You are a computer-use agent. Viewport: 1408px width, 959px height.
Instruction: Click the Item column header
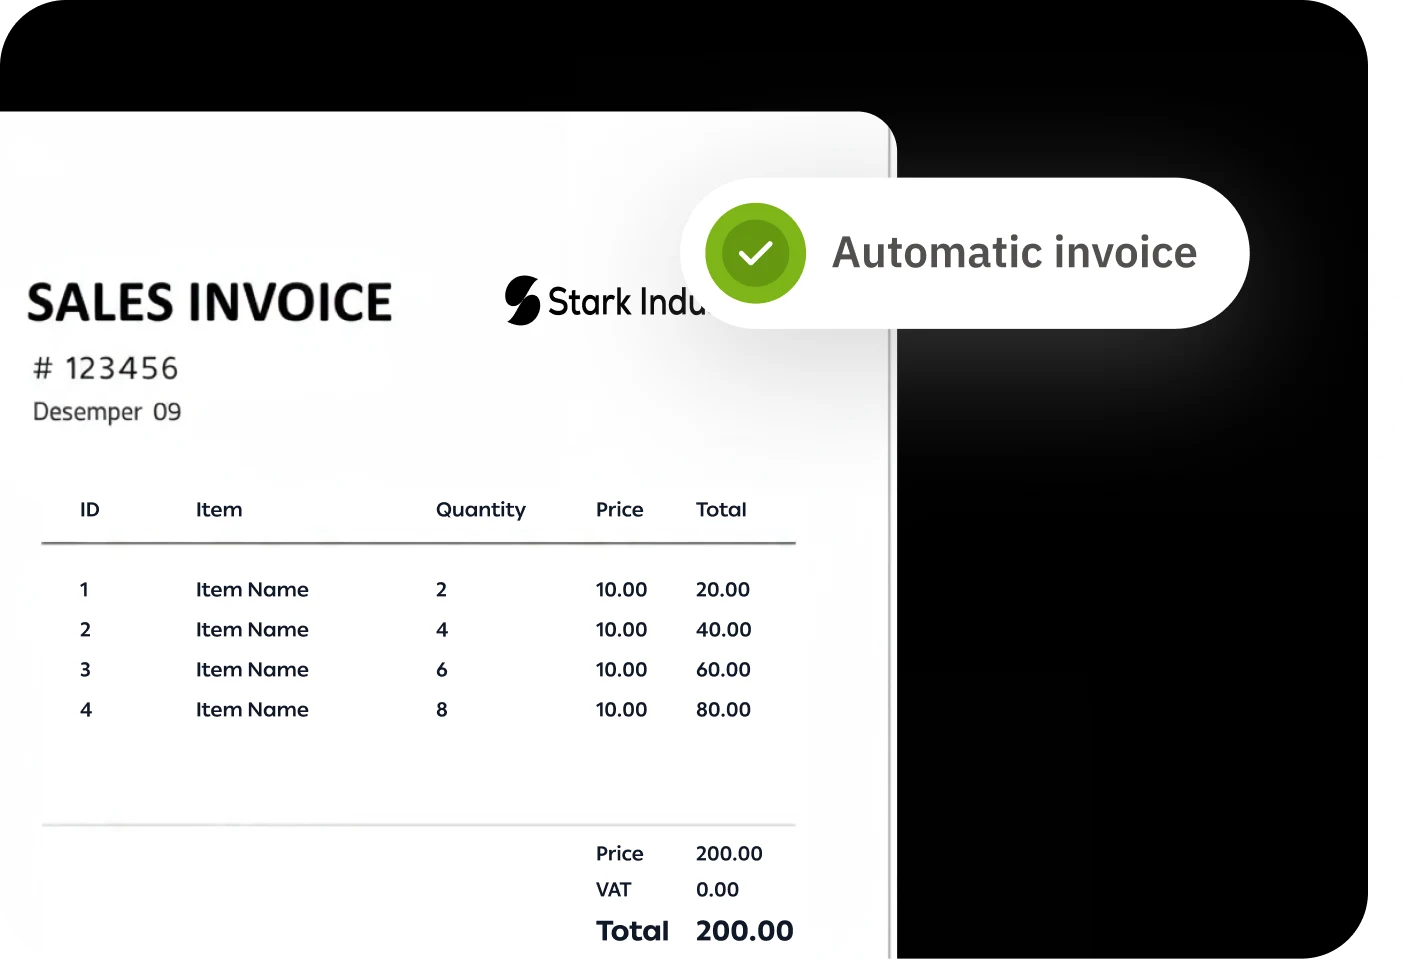[219, 510]
